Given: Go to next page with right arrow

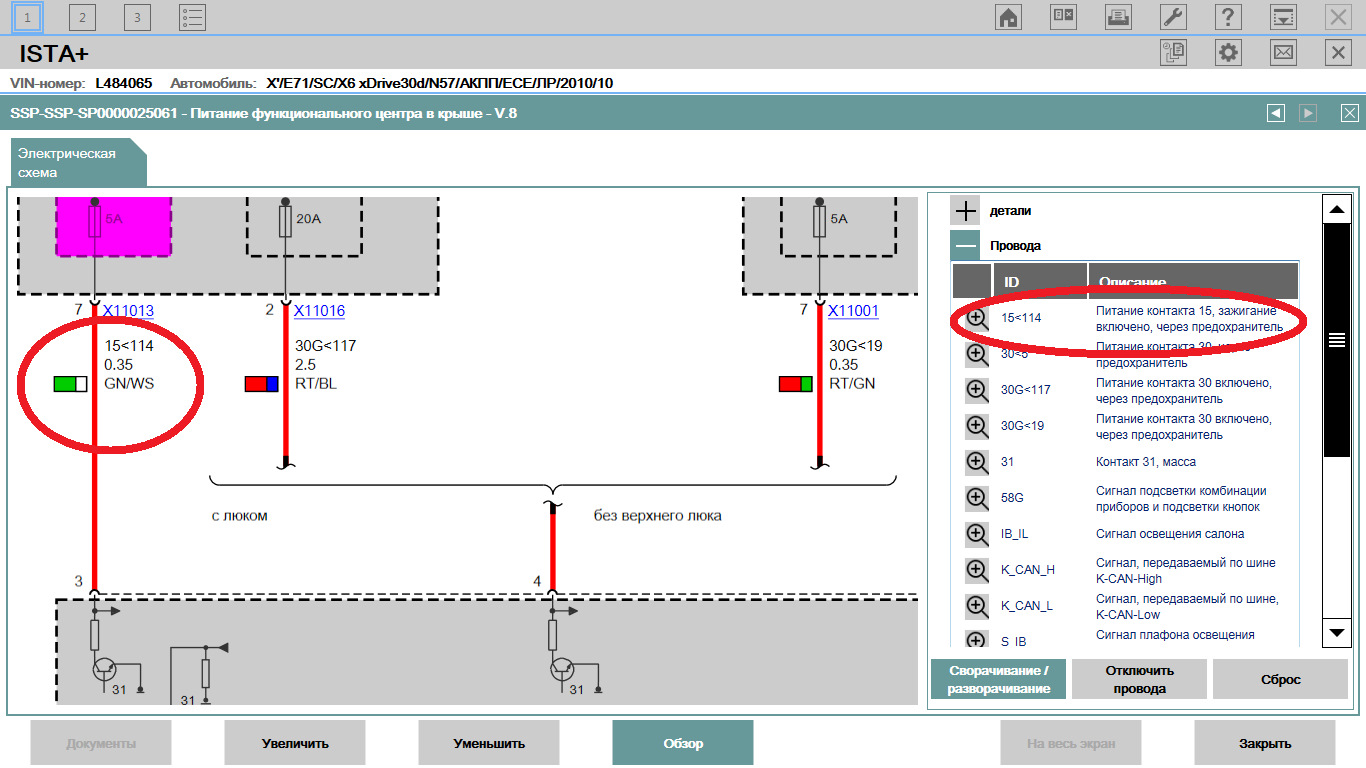Looking at the screenshot, I should point(1308,113).
